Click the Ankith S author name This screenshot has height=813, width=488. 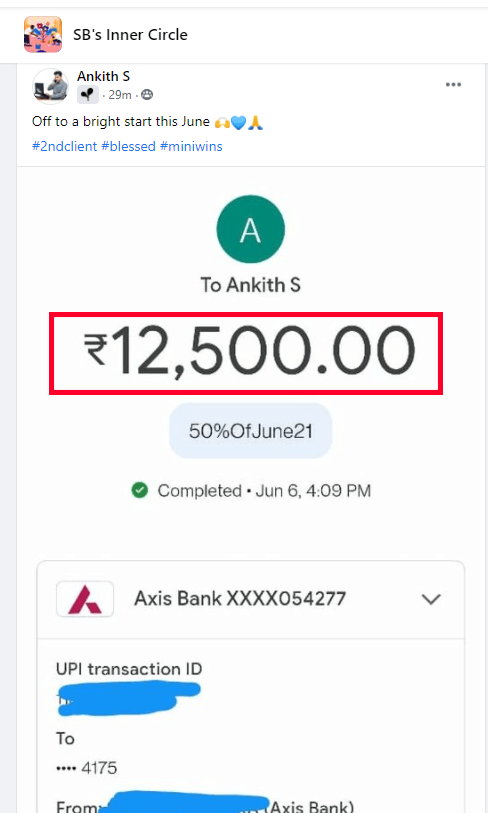[103, 76]
